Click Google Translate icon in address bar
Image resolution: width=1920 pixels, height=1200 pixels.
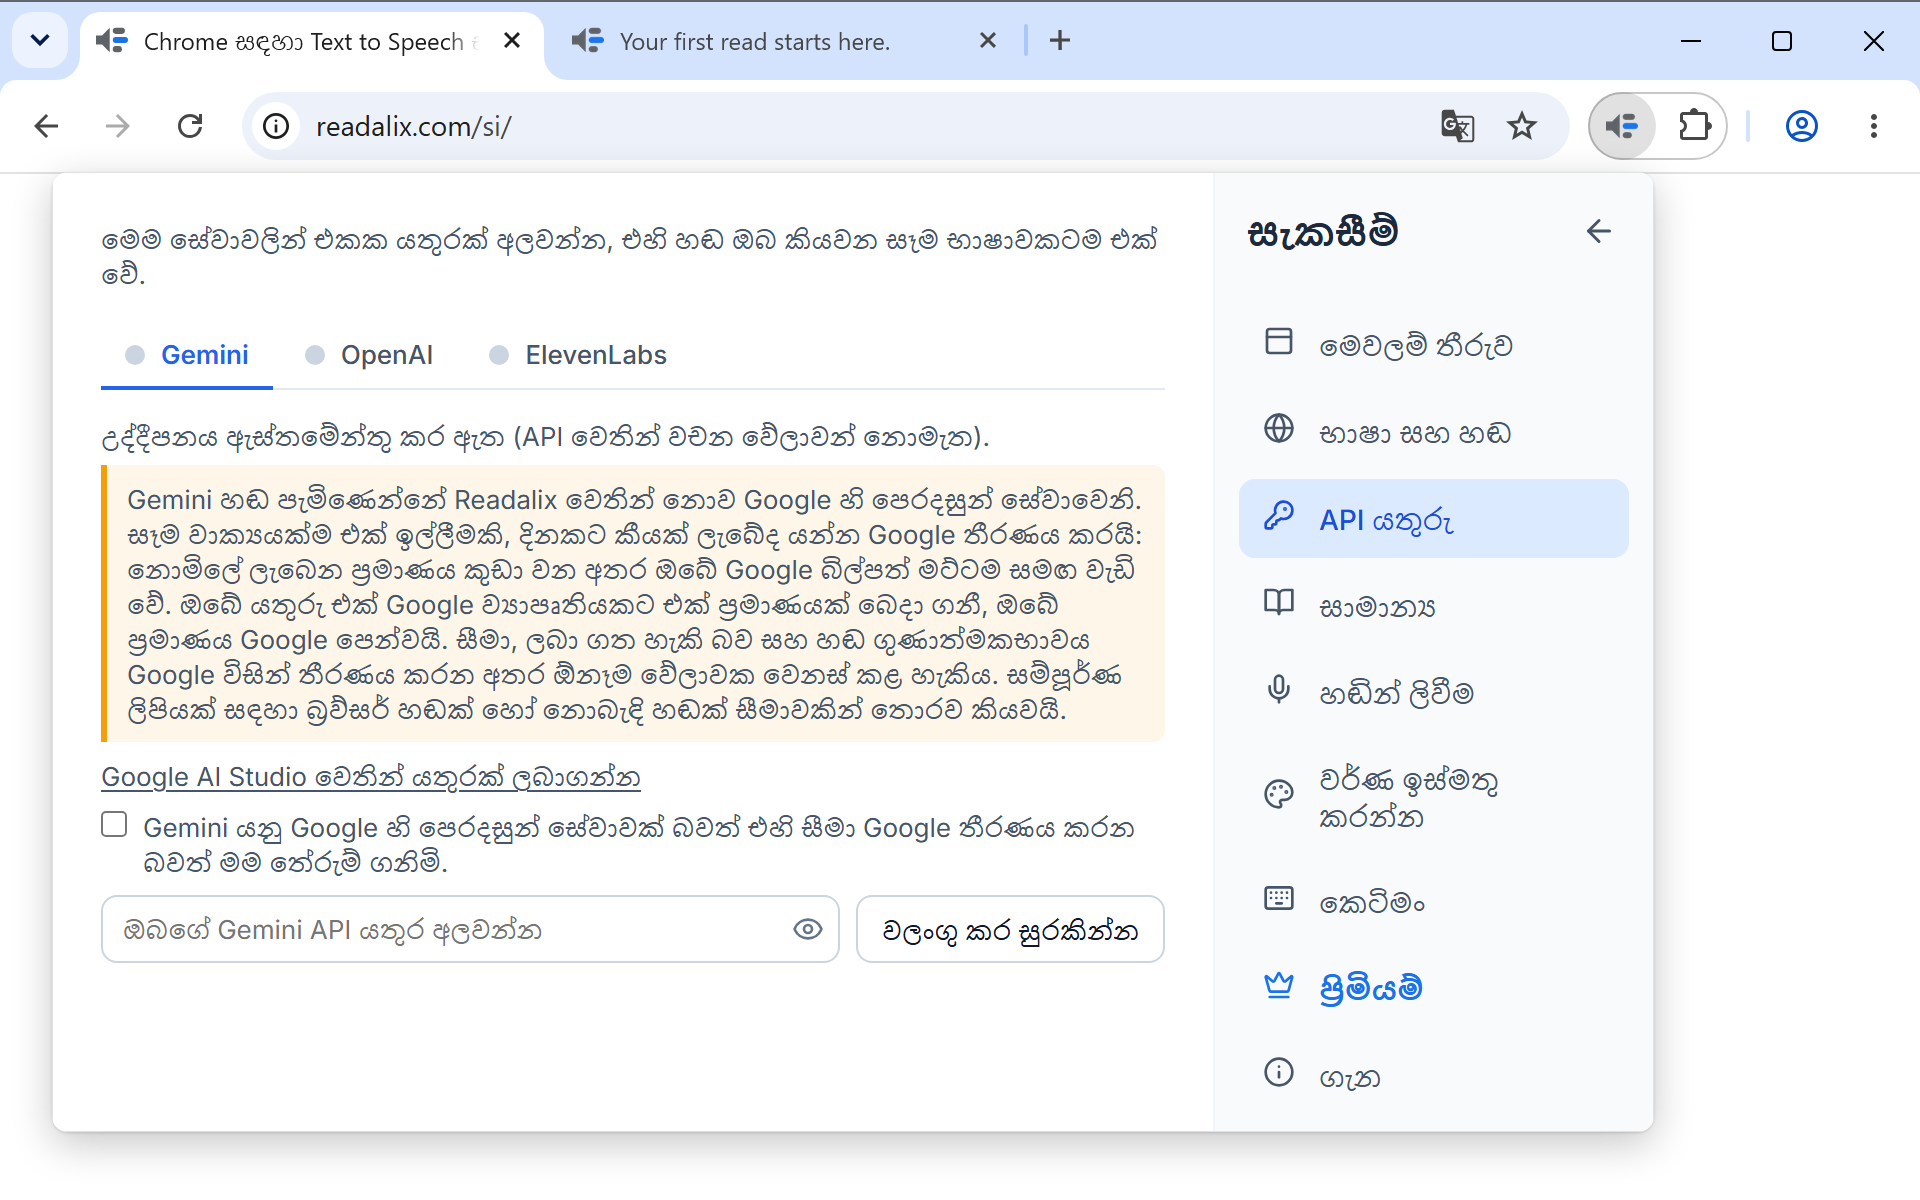pos(1457,126)
